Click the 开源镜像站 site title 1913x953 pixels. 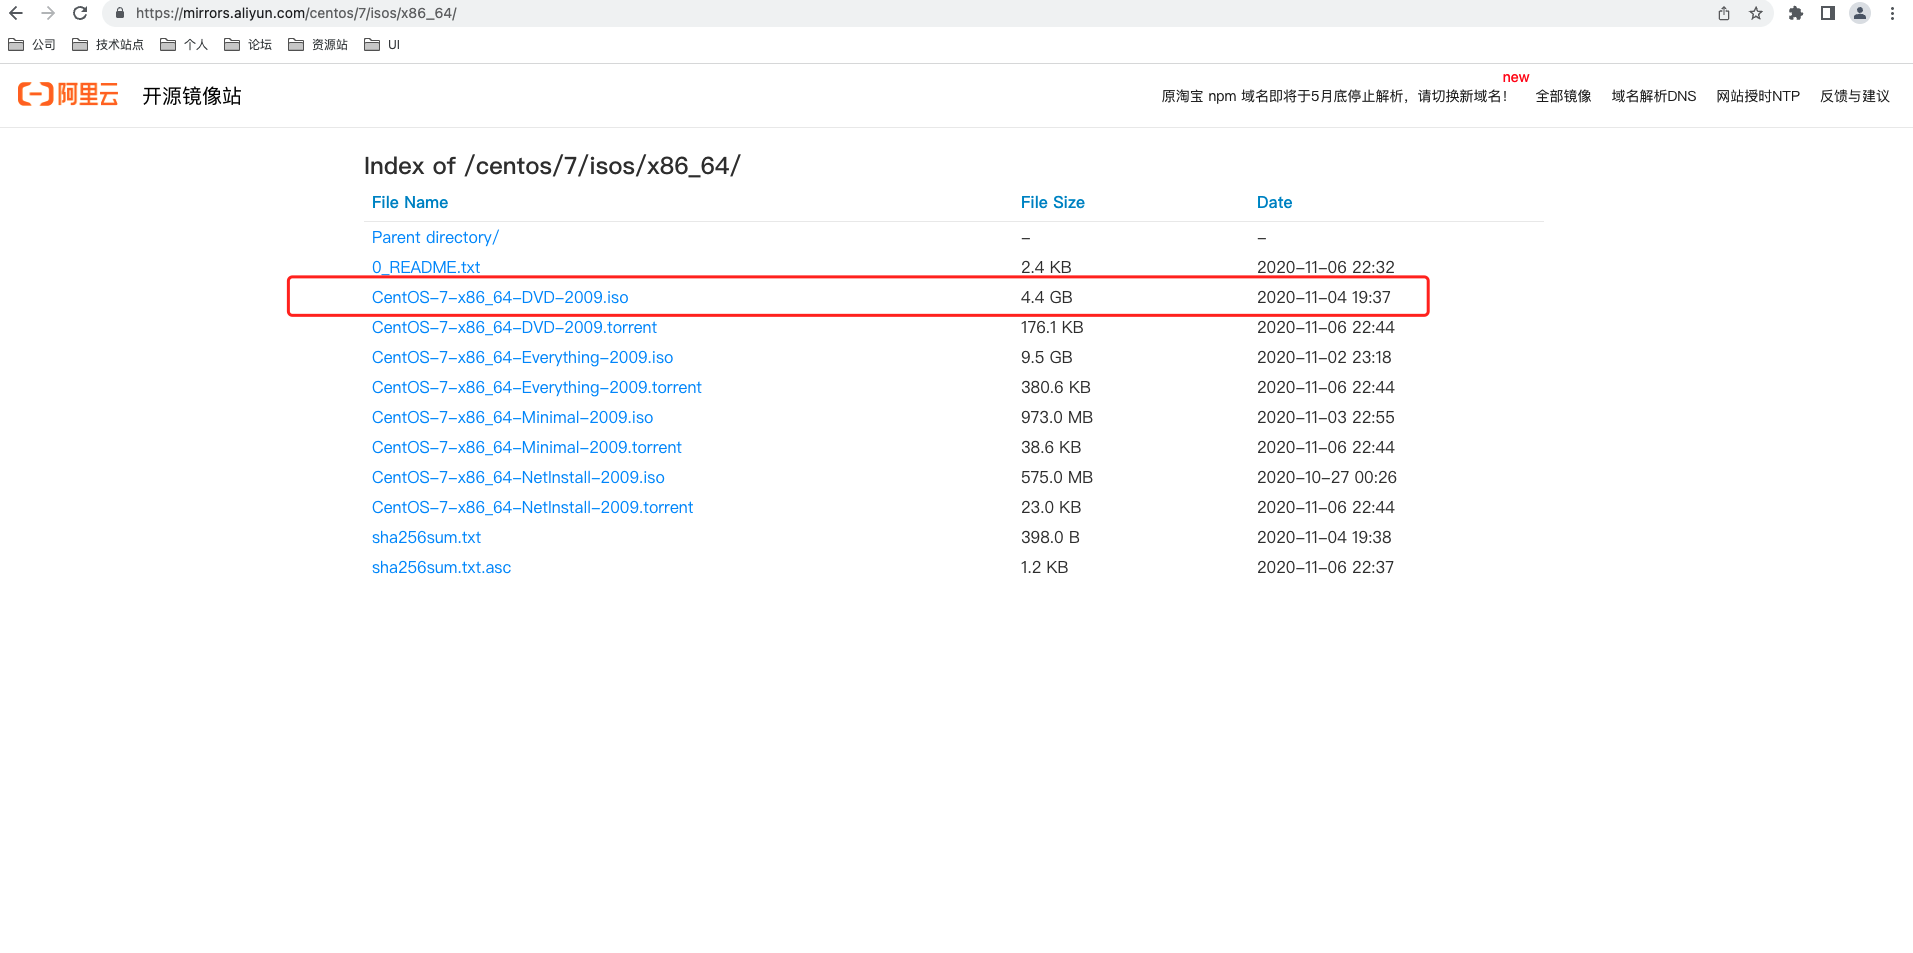(x=192, y=96)
